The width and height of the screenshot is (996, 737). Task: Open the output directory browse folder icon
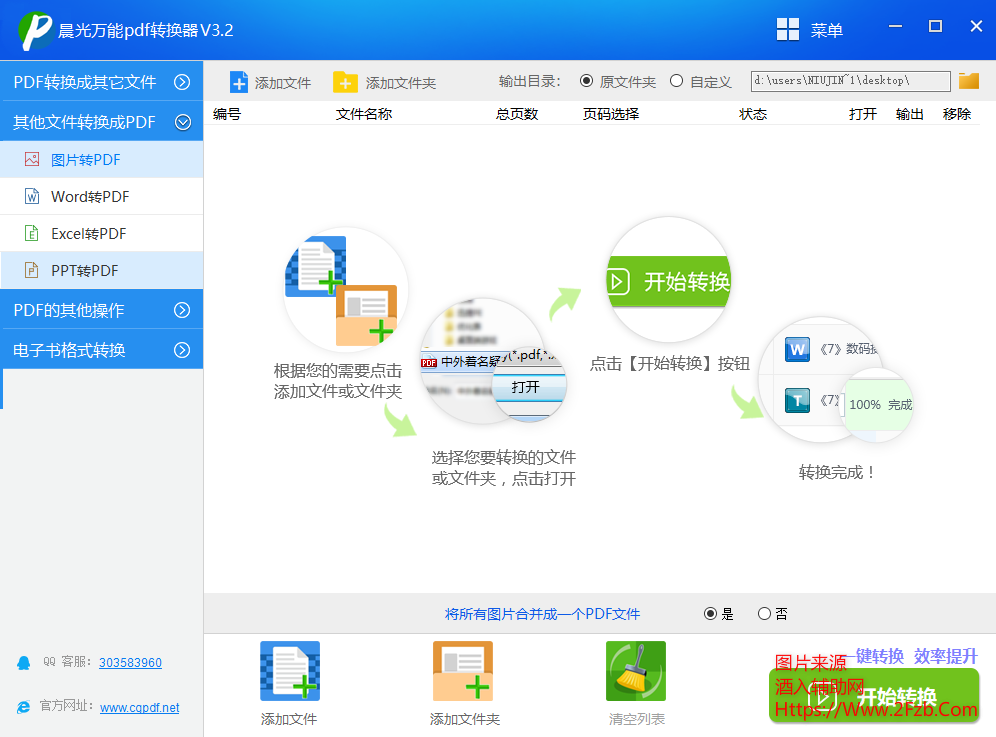click(968, 81)
